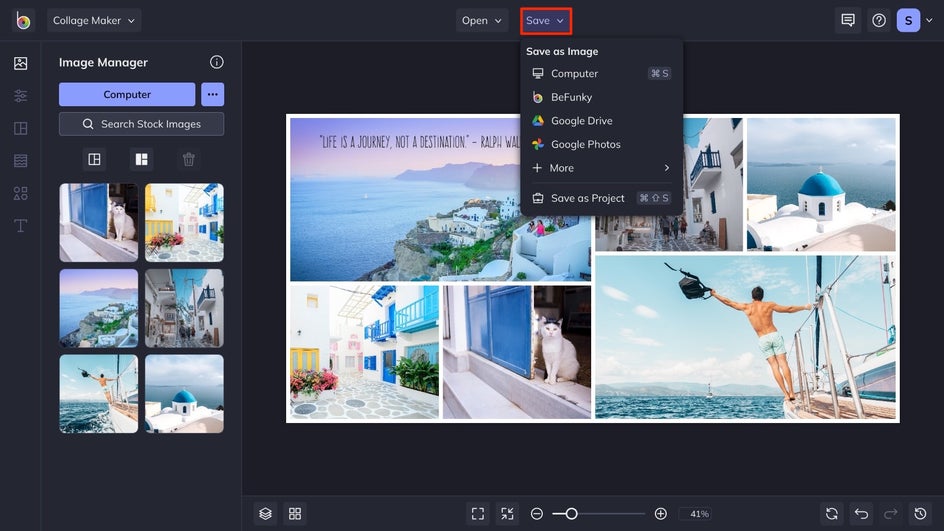The width and height of the screenshot is (944, 531).
Task: Click the undo arrow icon
Action: [x=862, y=514]
